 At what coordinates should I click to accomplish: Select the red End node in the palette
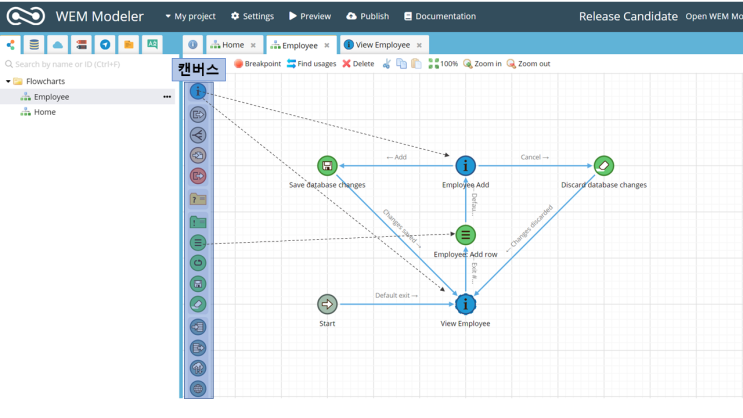198,176
